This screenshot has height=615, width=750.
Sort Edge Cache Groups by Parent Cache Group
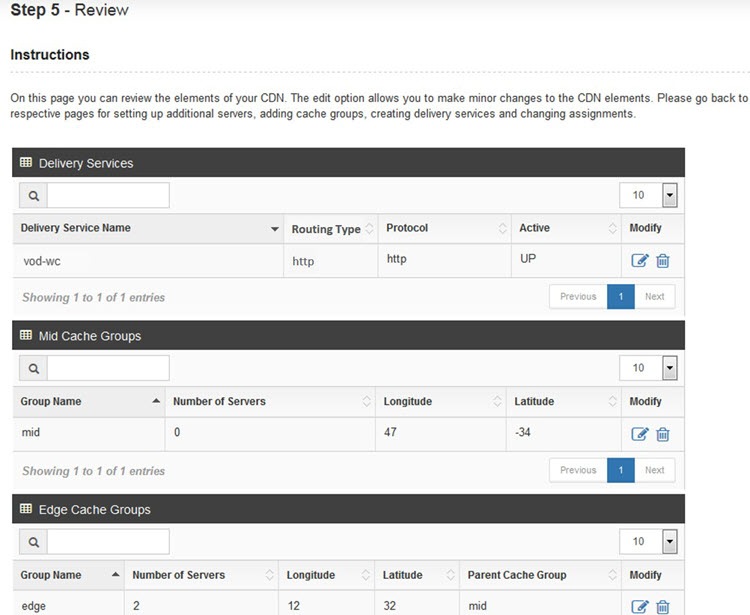[540, 575]
